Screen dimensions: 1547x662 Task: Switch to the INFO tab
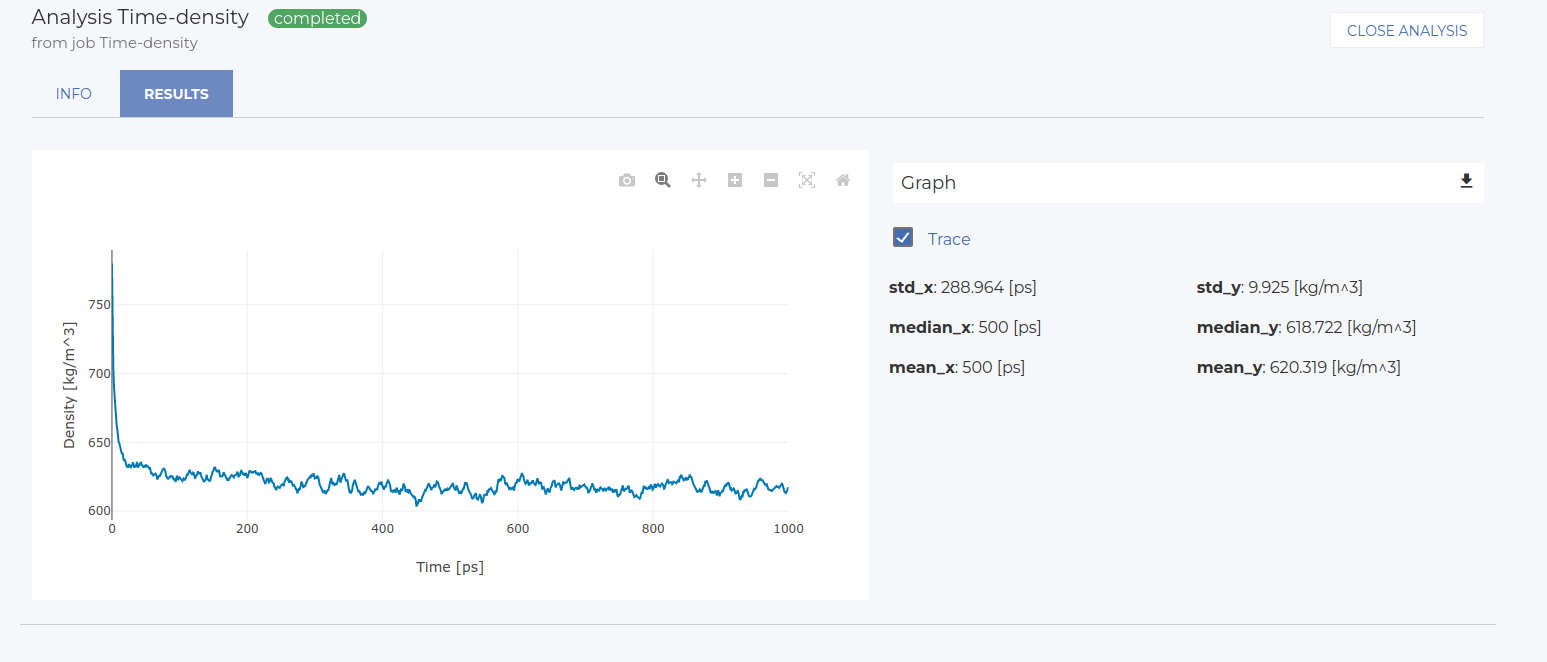click(x=74, y=94)
